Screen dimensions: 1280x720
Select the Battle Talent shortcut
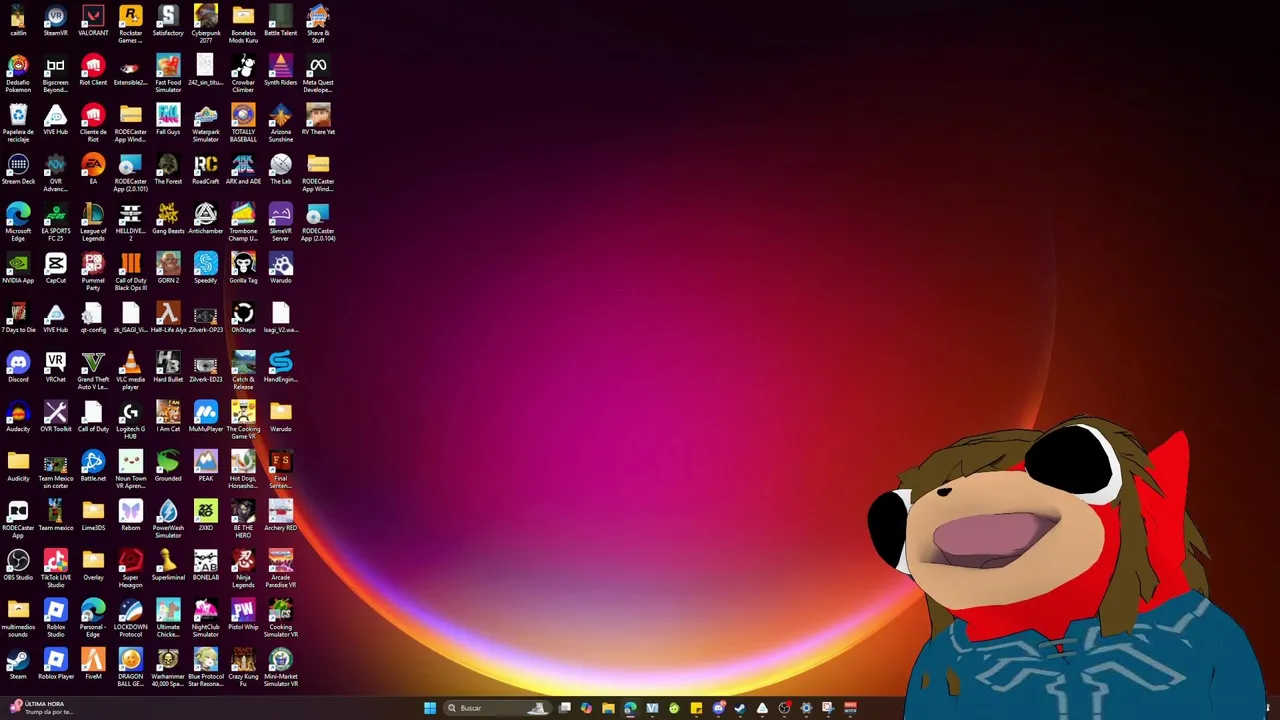pos(281,22)
